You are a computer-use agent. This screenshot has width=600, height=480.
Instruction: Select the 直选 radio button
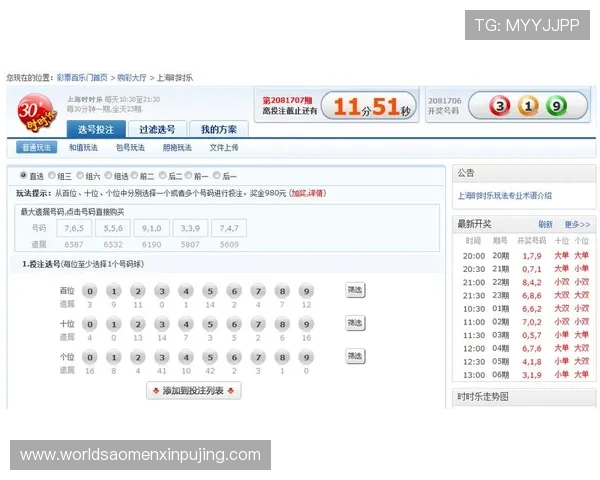23,175
